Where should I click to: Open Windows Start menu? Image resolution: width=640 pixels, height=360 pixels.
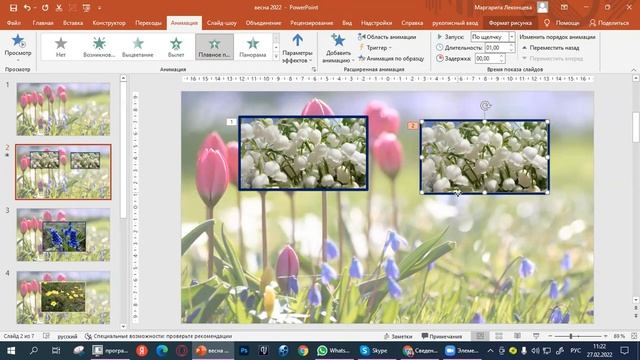point(11,351)
